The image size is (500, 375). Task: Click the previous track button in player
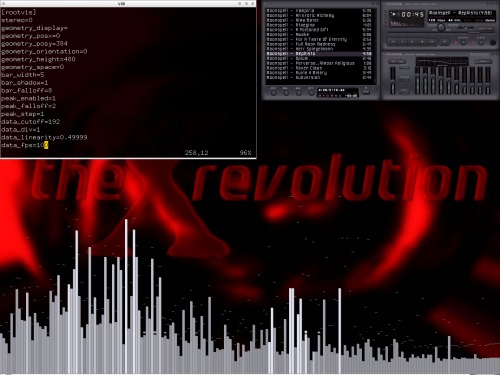[393, 42]
